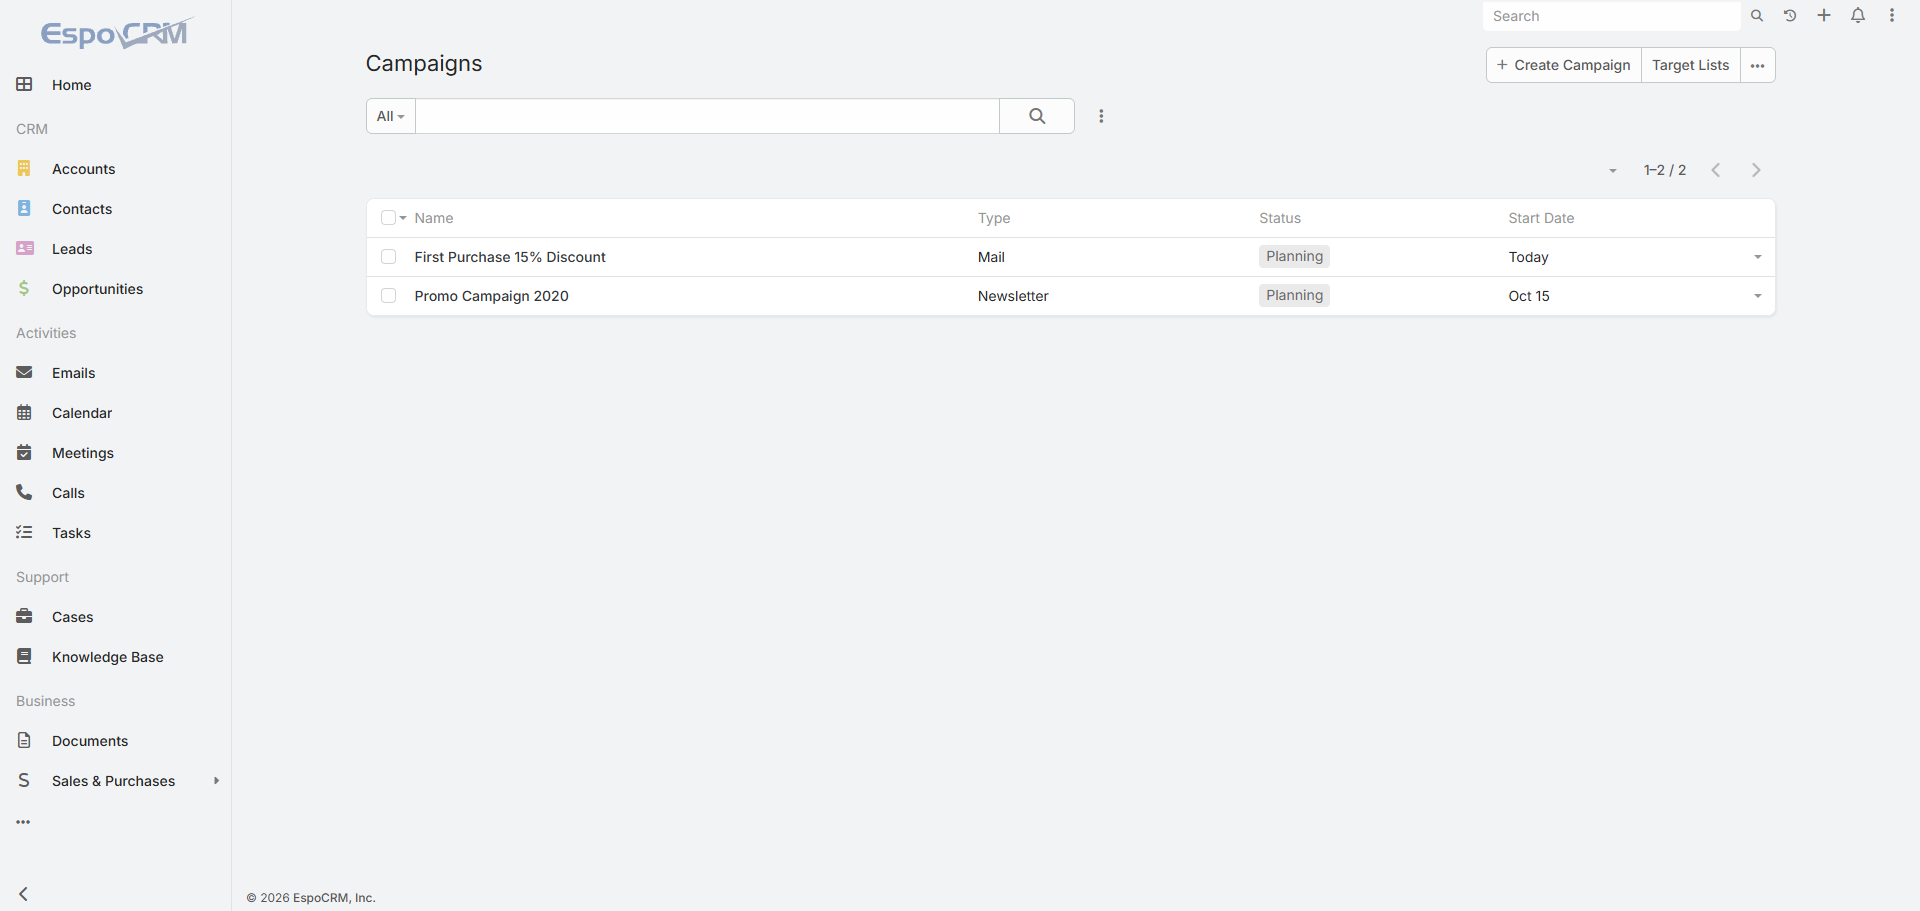Click the campaign filter text field
The image size is (1920, 911).
pyautogui.click(x=707, y=116)
